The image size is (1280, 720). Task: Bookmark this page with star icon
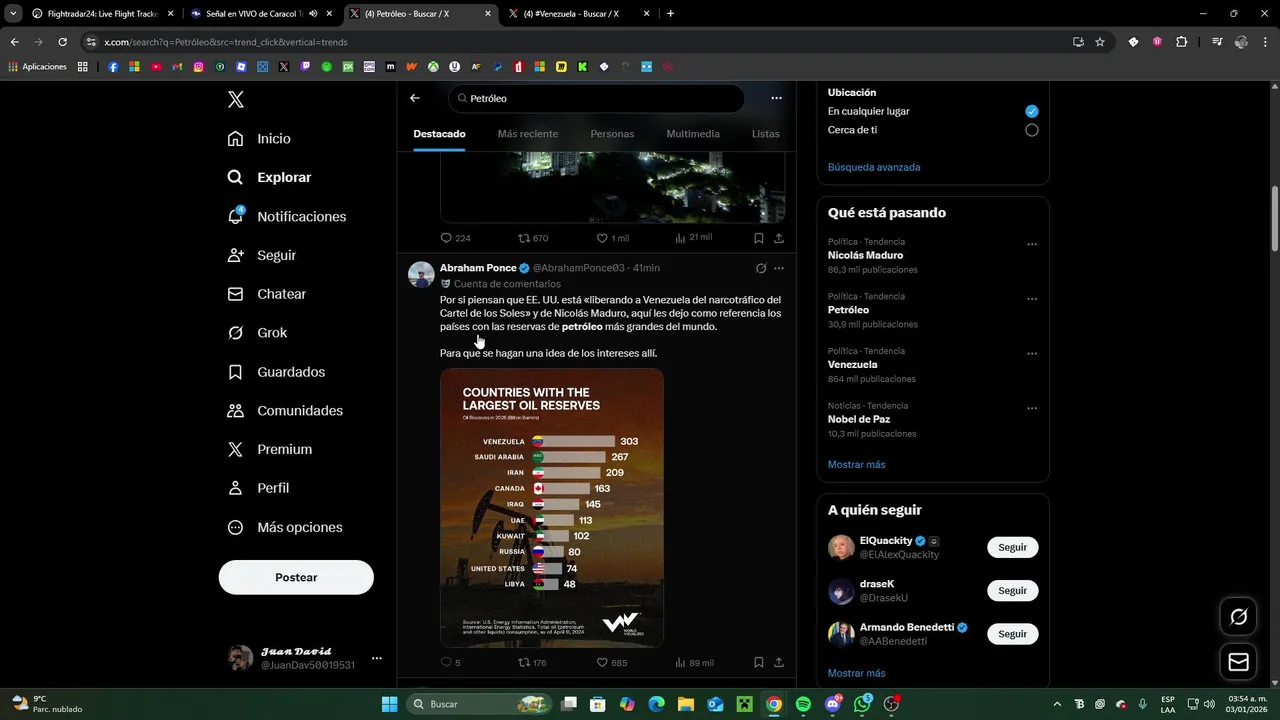tap(1100, 42)
